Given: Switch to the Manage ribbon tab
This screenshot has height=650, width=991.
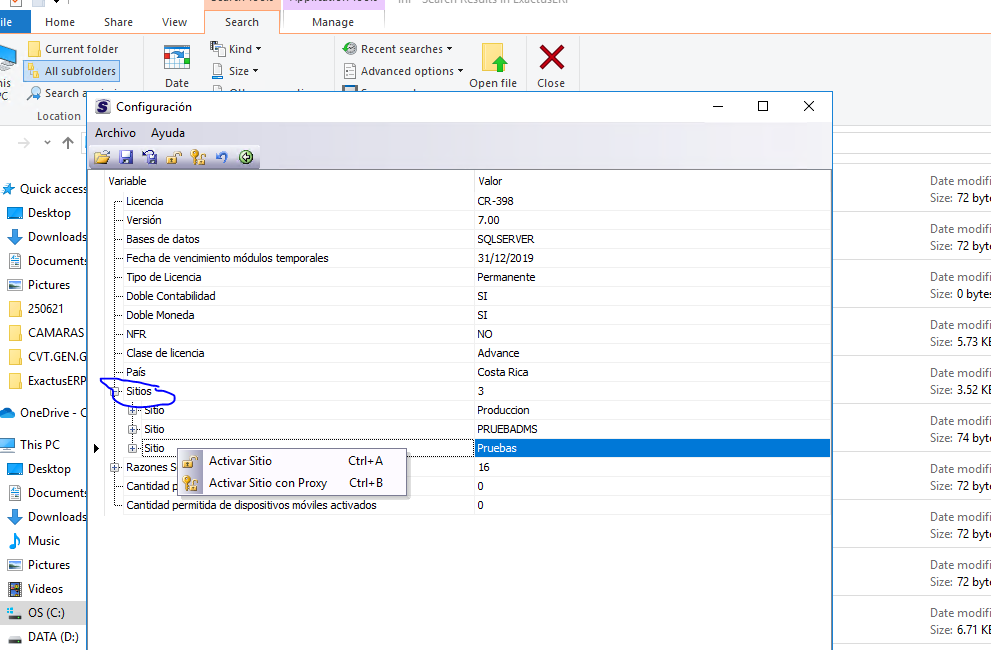Looking at the screenshot, I should pyautogui.click(x=333, y=22).
